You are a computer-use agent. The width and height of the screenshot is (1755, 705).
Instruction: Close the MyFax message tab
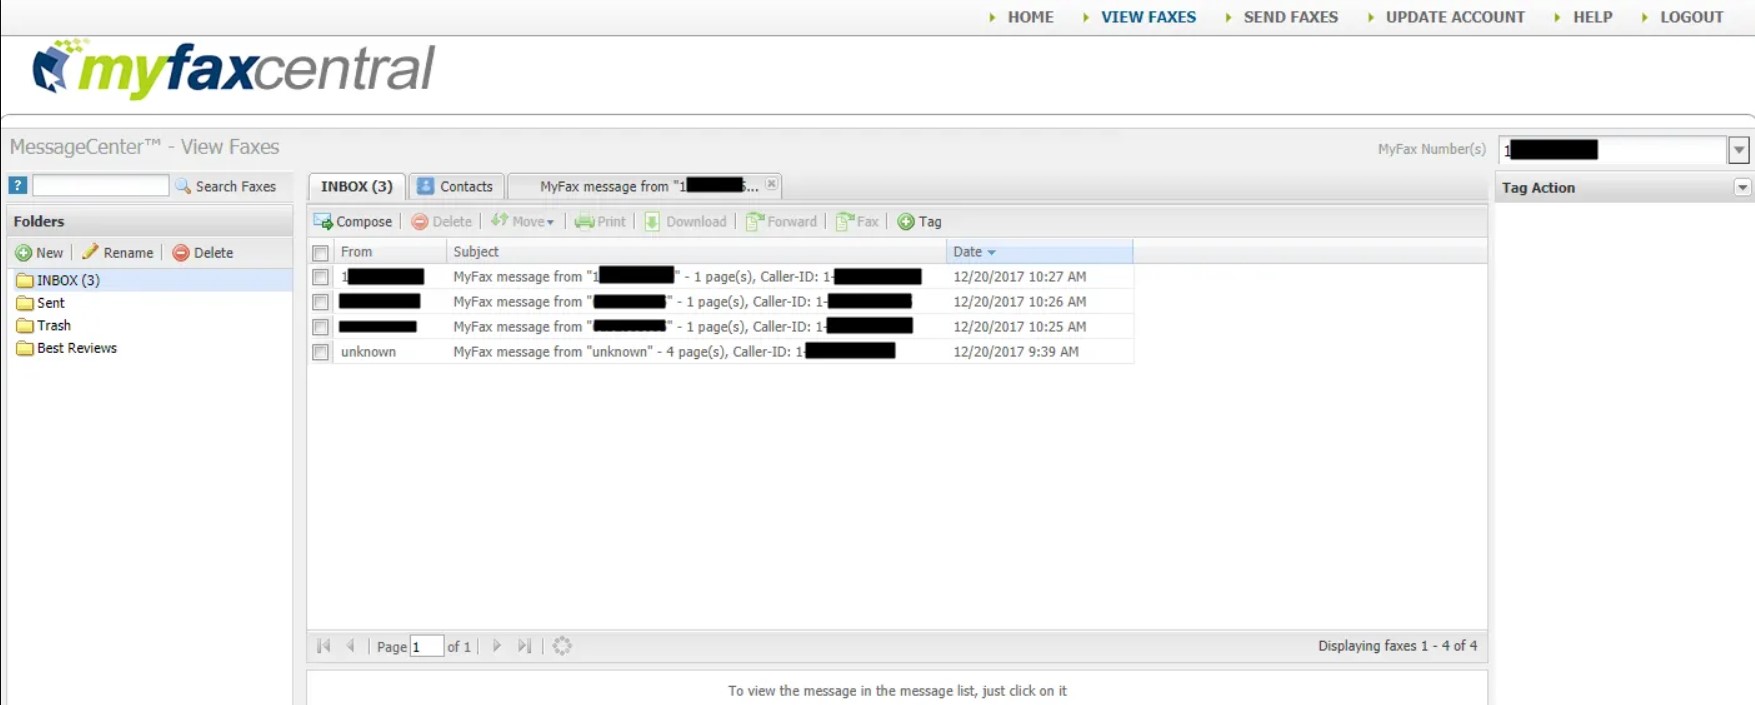coord(771,184)
